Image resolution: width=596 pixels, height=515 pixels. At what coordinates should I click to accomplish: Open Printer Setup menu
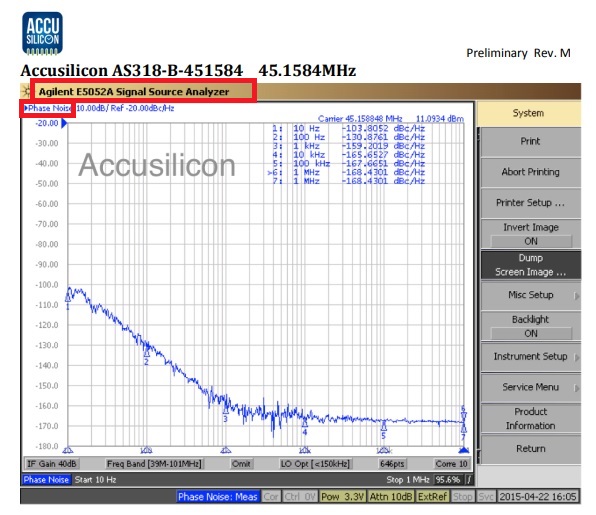tap(530, 203)
